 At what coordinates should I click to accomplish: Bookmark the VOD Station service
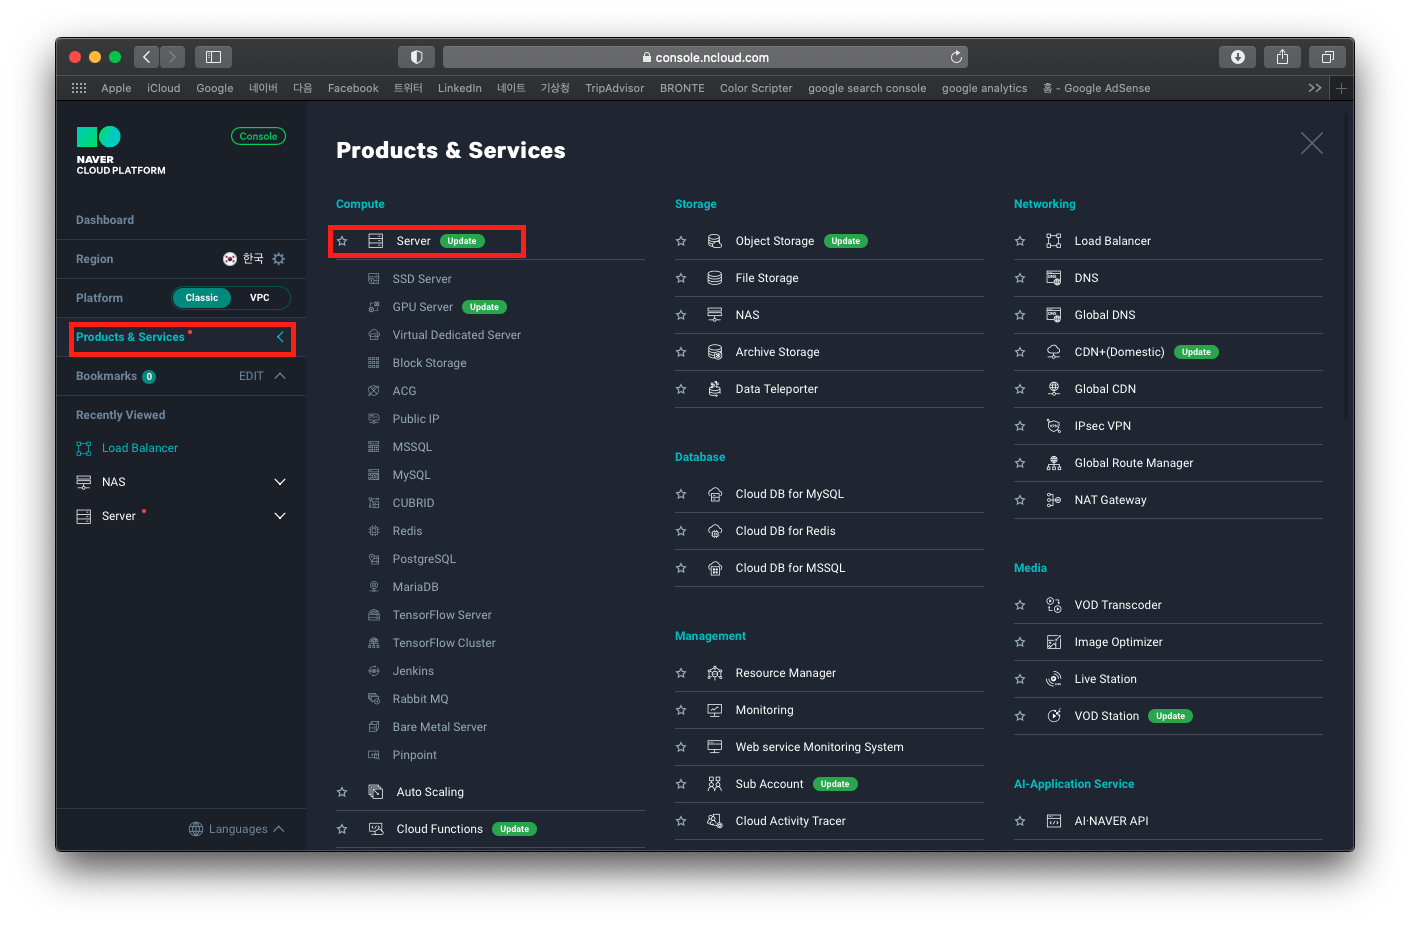(x=1020, y=716)
